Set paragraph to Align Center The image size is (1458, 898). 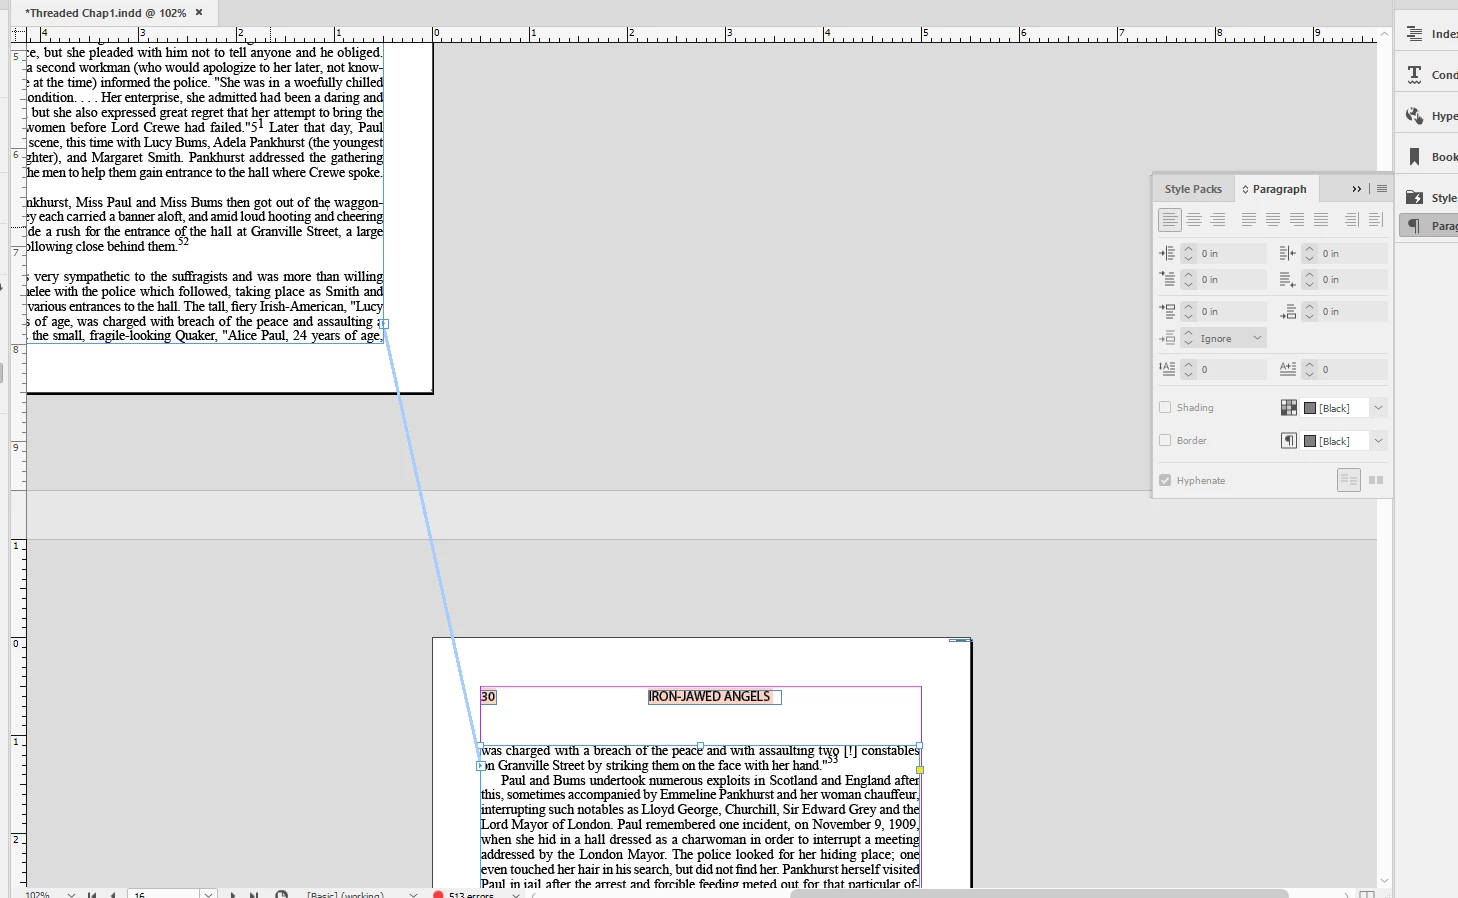1194,220
